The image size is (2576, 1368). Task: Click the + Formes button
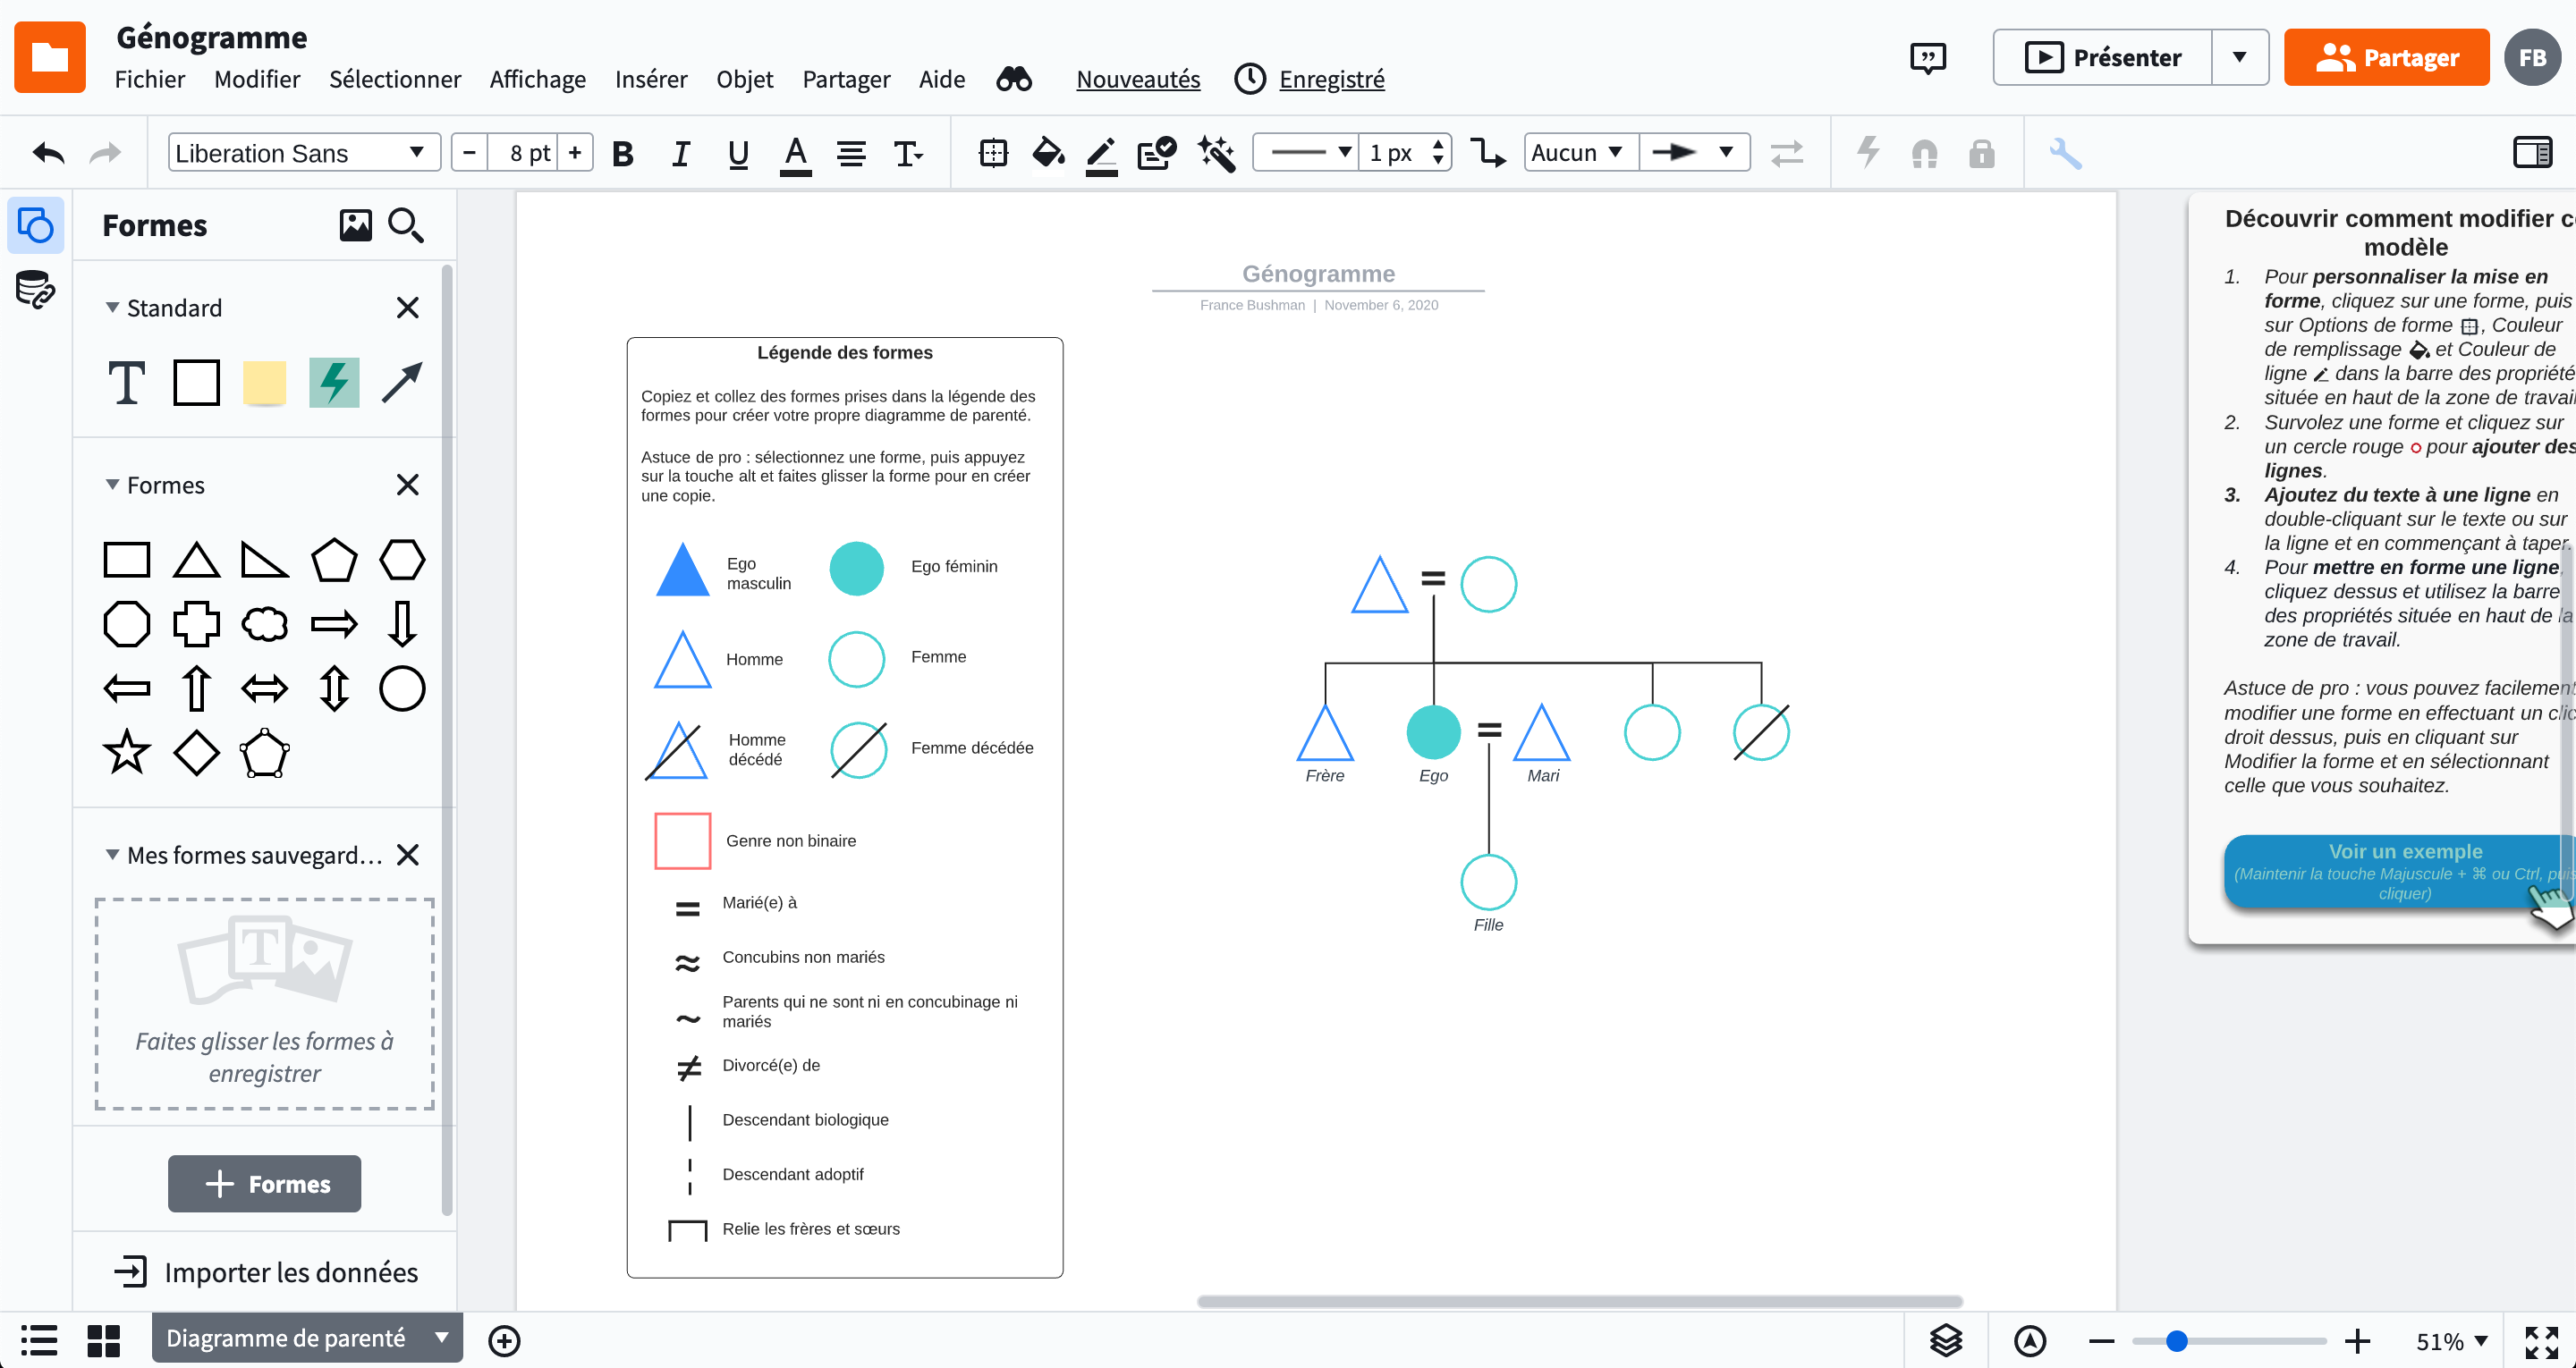tap(265, 1184)
